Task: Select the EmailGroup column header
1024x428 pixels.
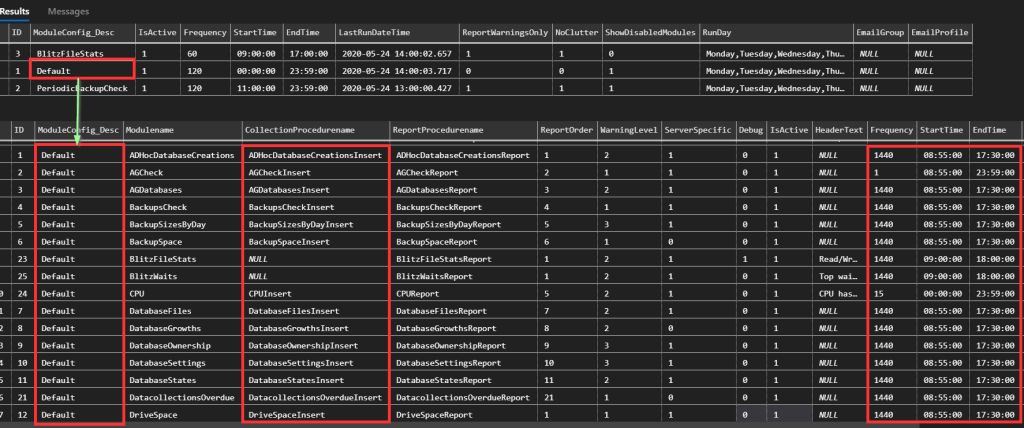Action: coord(881,32)
